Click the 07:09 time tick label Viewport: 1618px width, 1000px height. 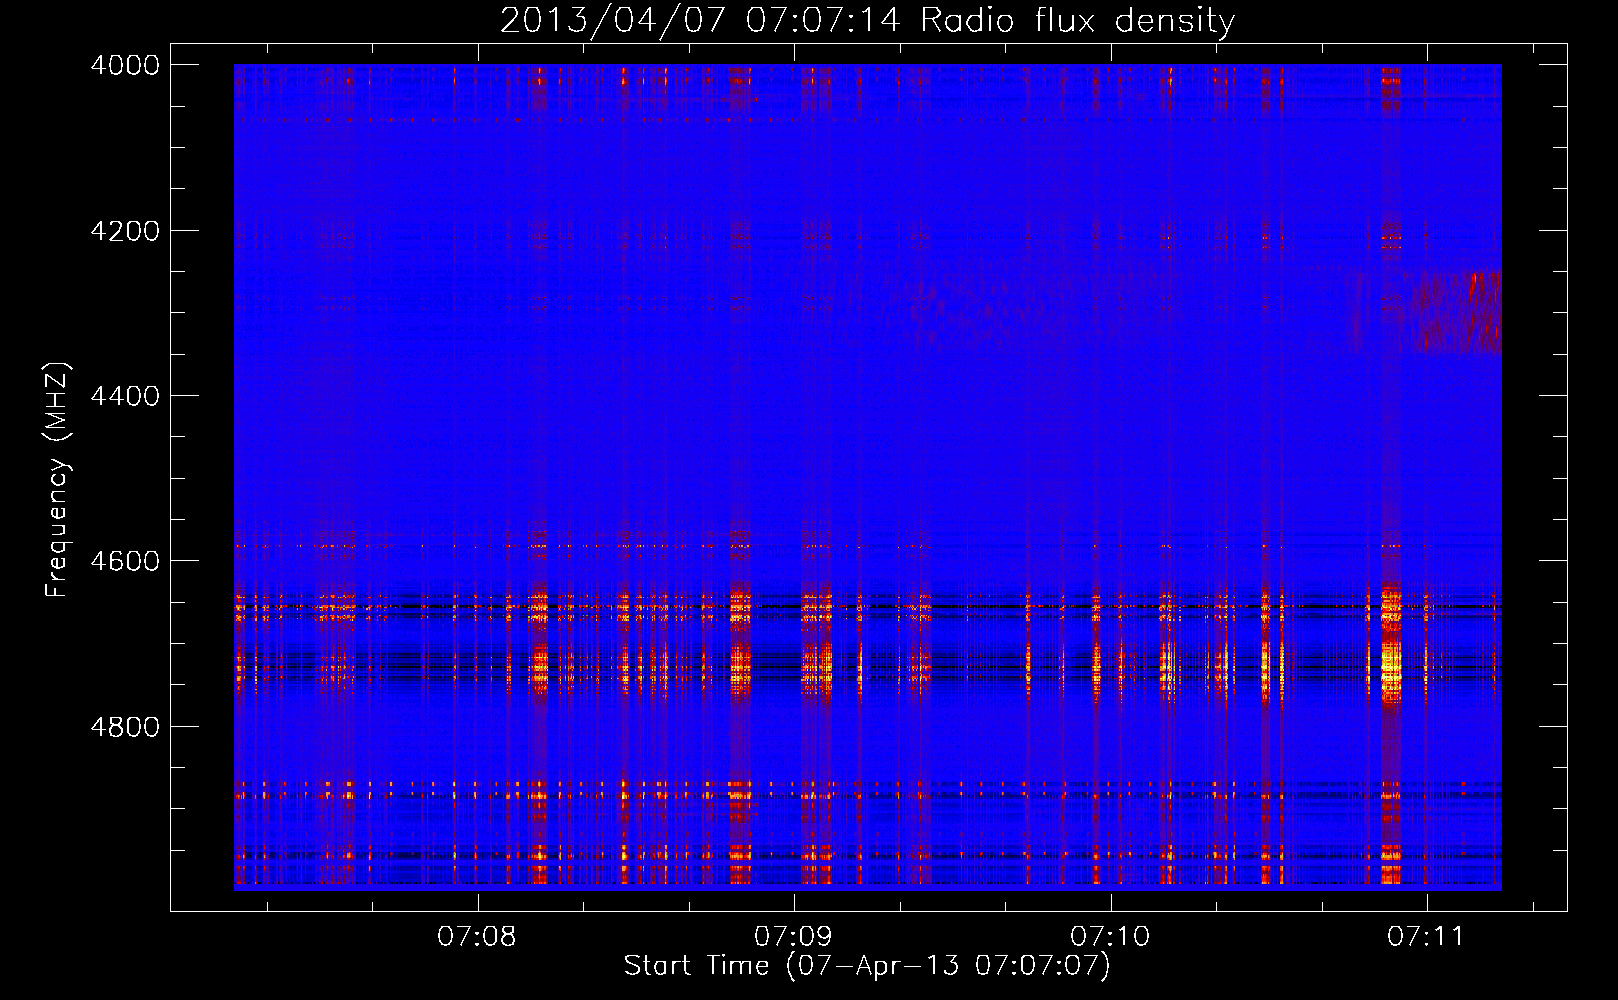[793, 937]
